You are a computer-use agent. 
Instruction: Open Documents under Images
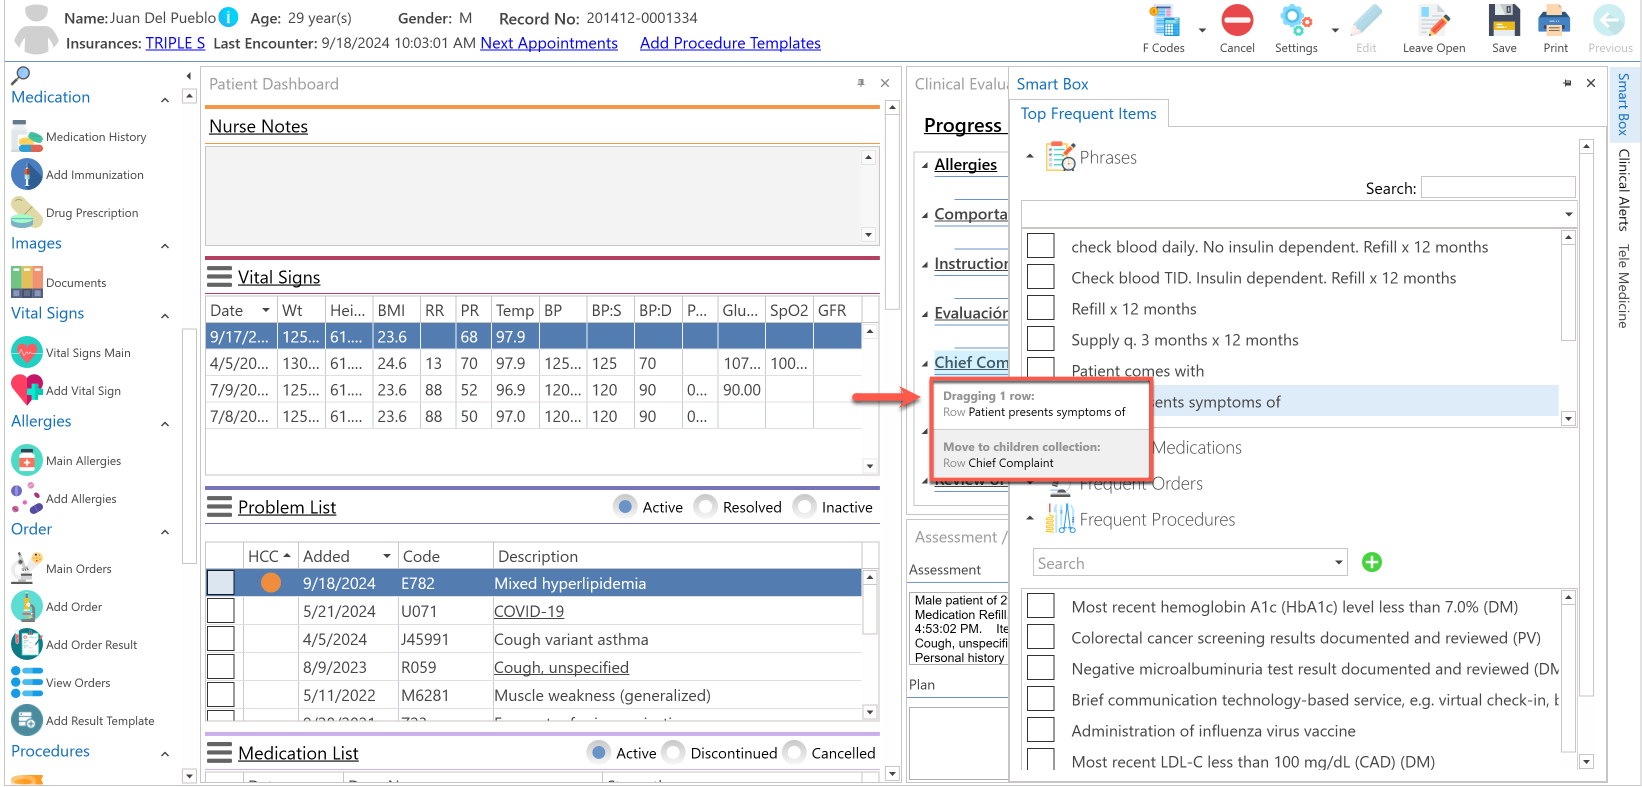click(x=59, y=283)
